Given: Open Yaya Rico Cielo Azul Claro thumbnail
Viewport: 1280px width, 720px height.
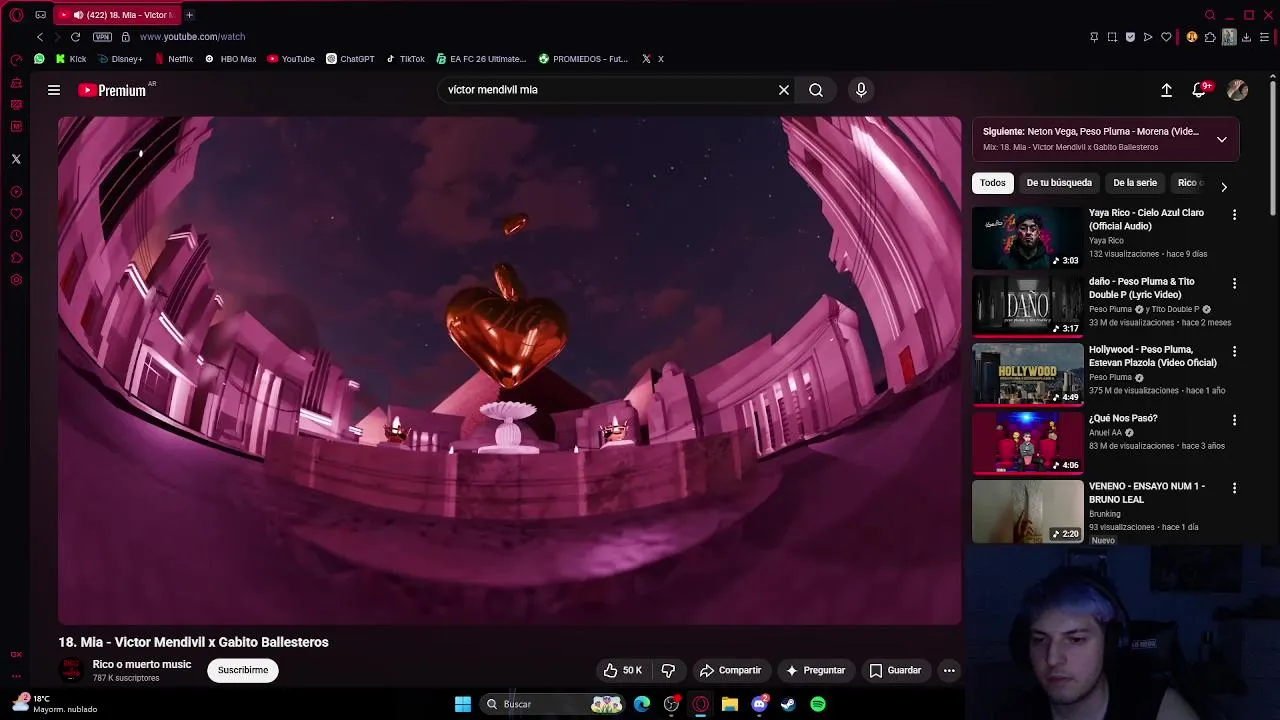Looking at the screenshot, I should 1028,238.
